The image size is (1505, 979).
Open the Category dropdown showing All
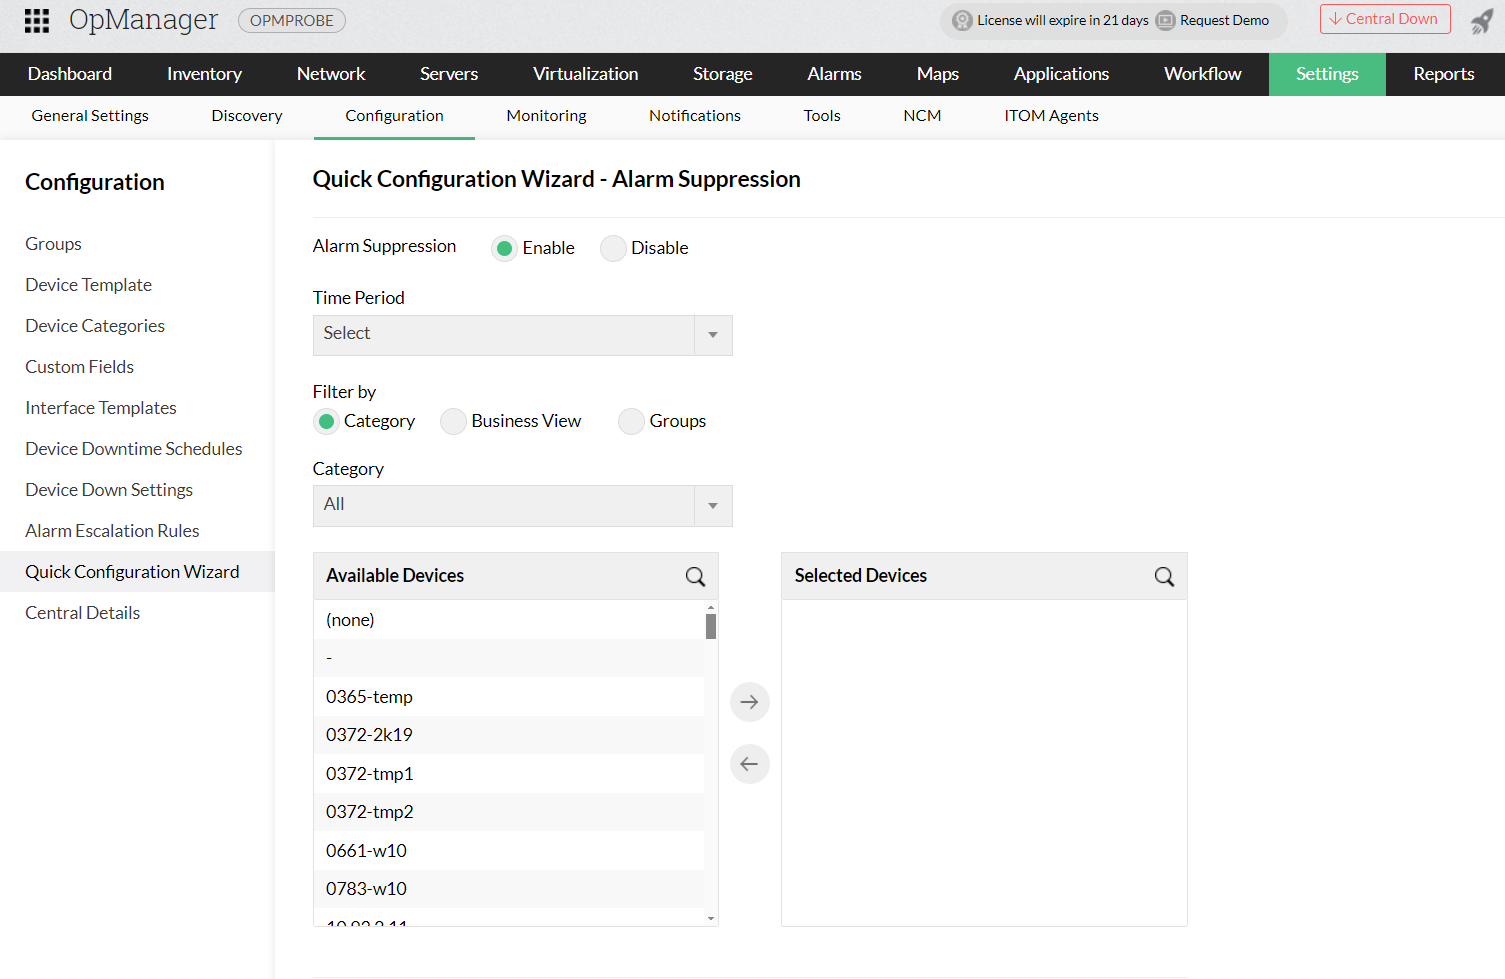pos(712,505)
